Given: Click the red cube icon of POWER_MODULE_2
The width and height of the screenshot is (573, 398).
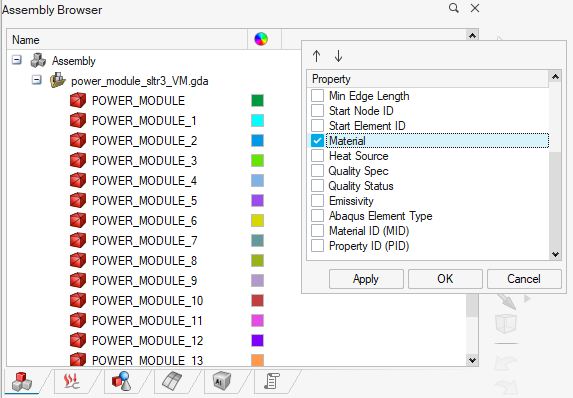Looking at the screenshot, I should tap(78, 140).
